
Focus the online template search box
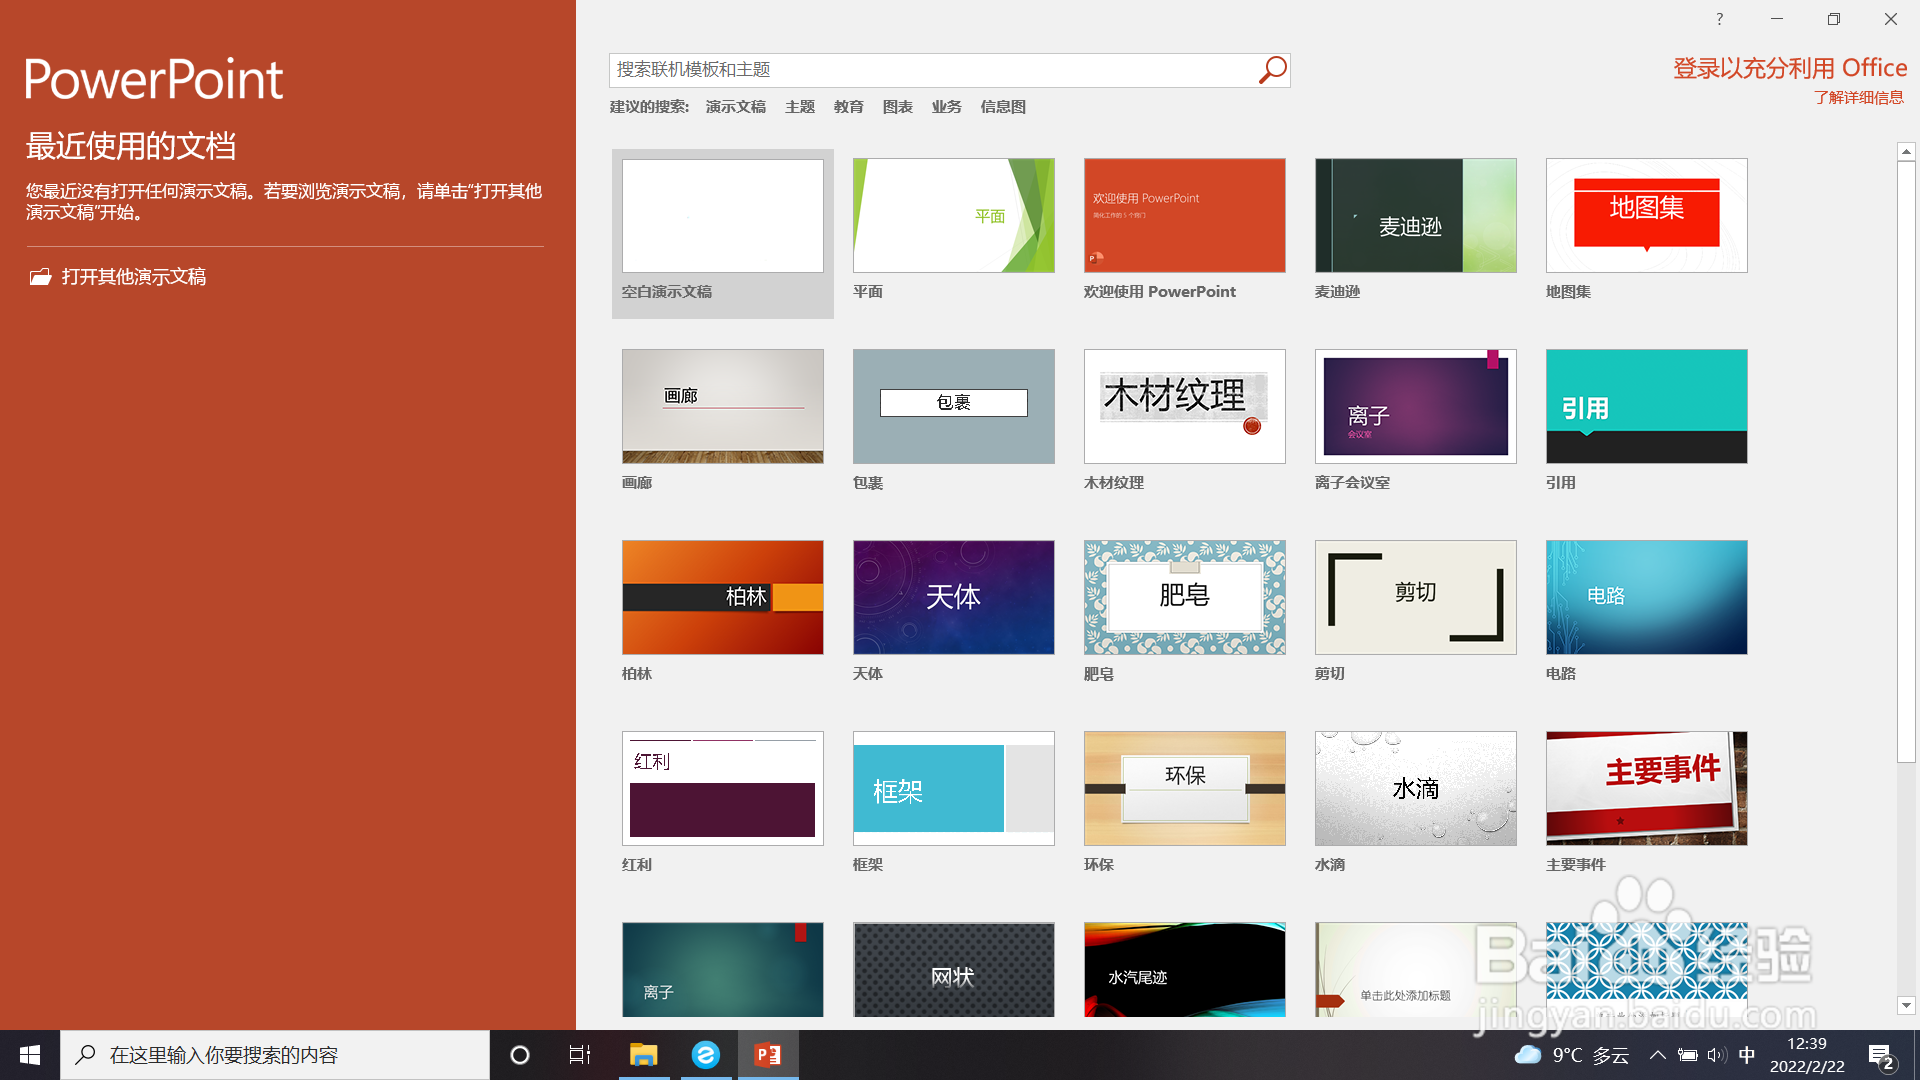(x=932, y=70)
